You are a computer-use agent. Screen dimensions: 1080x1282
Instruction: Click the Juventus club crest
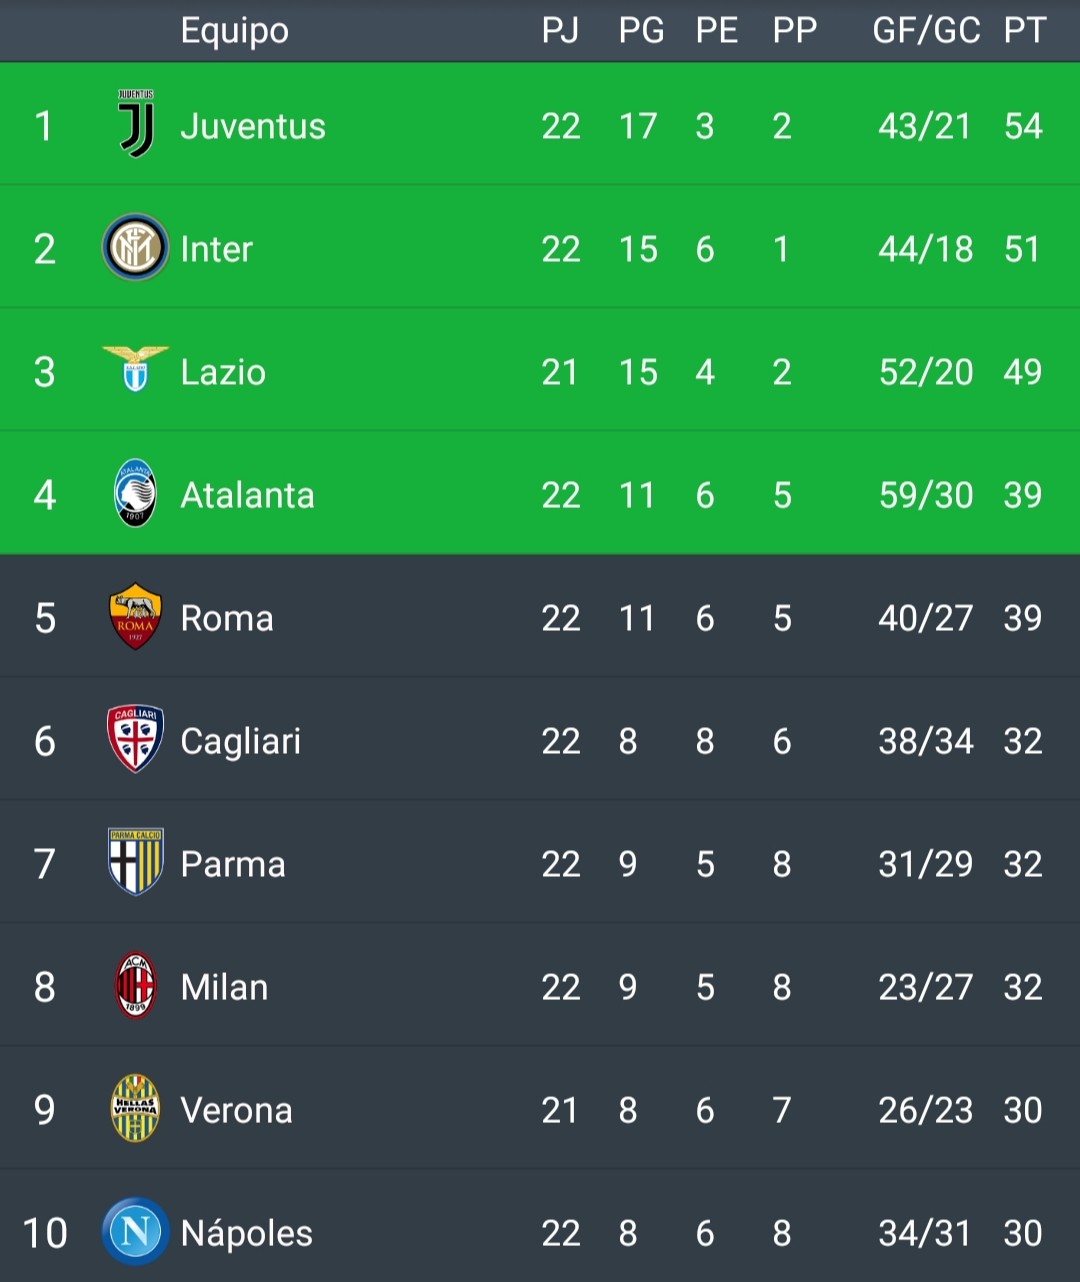point(136,124)
